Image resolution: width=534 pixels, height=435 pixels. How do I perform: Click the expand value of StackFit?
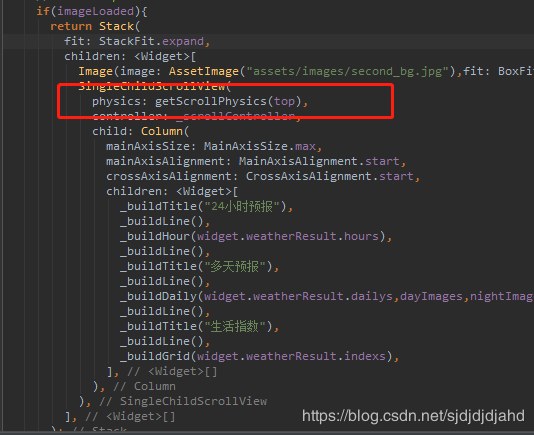point(183,42)
